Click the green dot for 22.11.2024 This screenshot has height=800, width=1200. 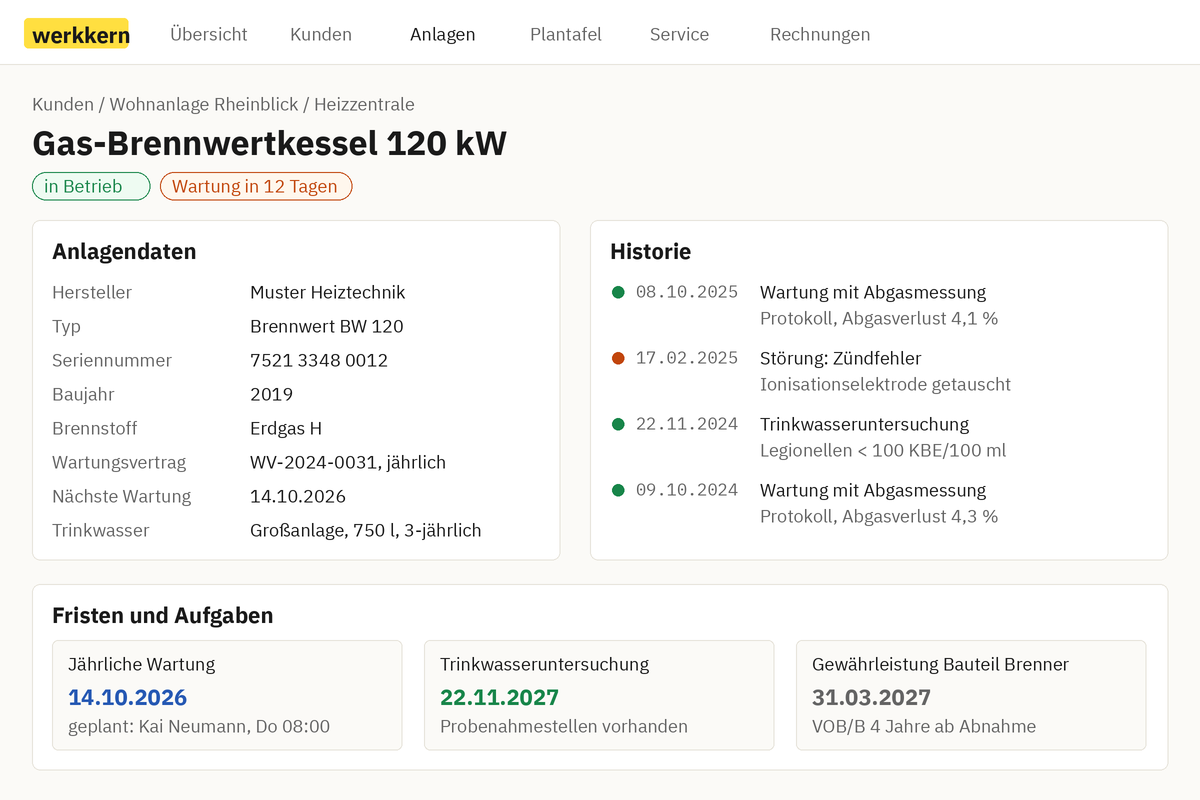click(x=618, y=424)
